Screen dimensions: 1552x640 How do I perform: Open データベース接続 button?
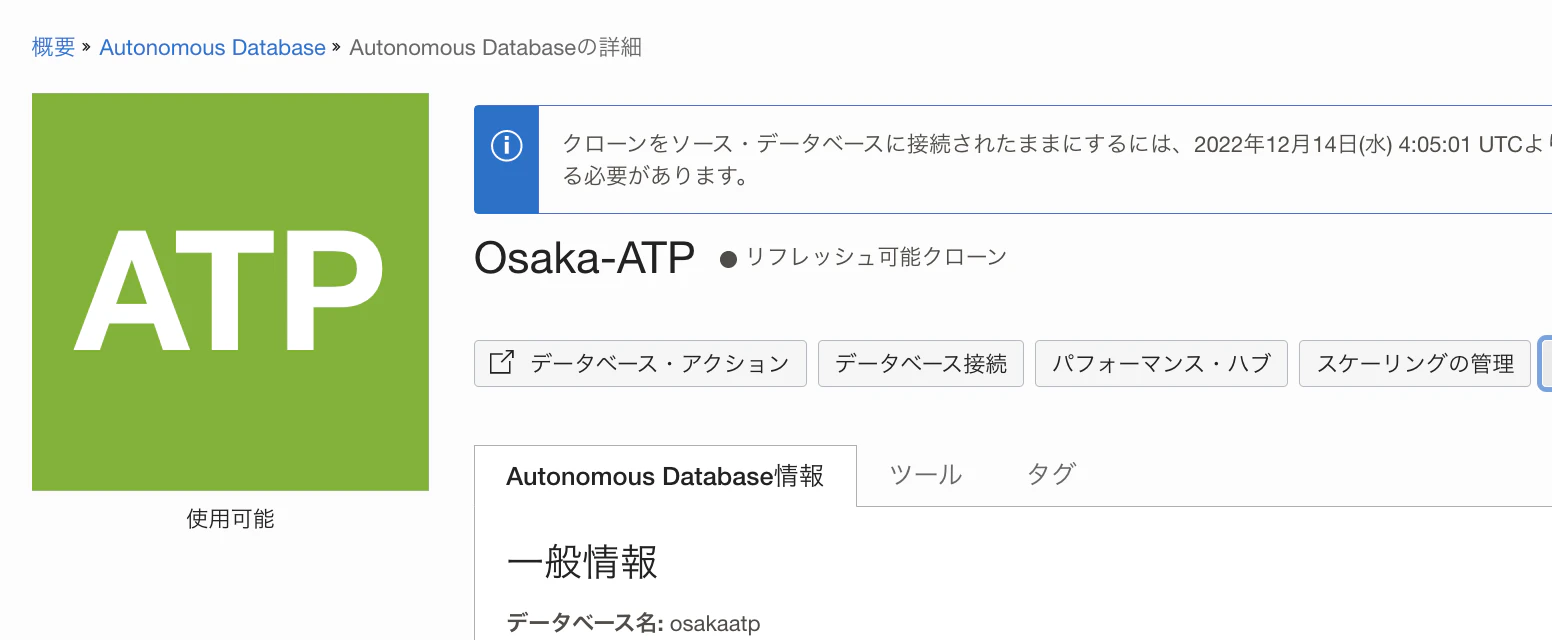921,363
